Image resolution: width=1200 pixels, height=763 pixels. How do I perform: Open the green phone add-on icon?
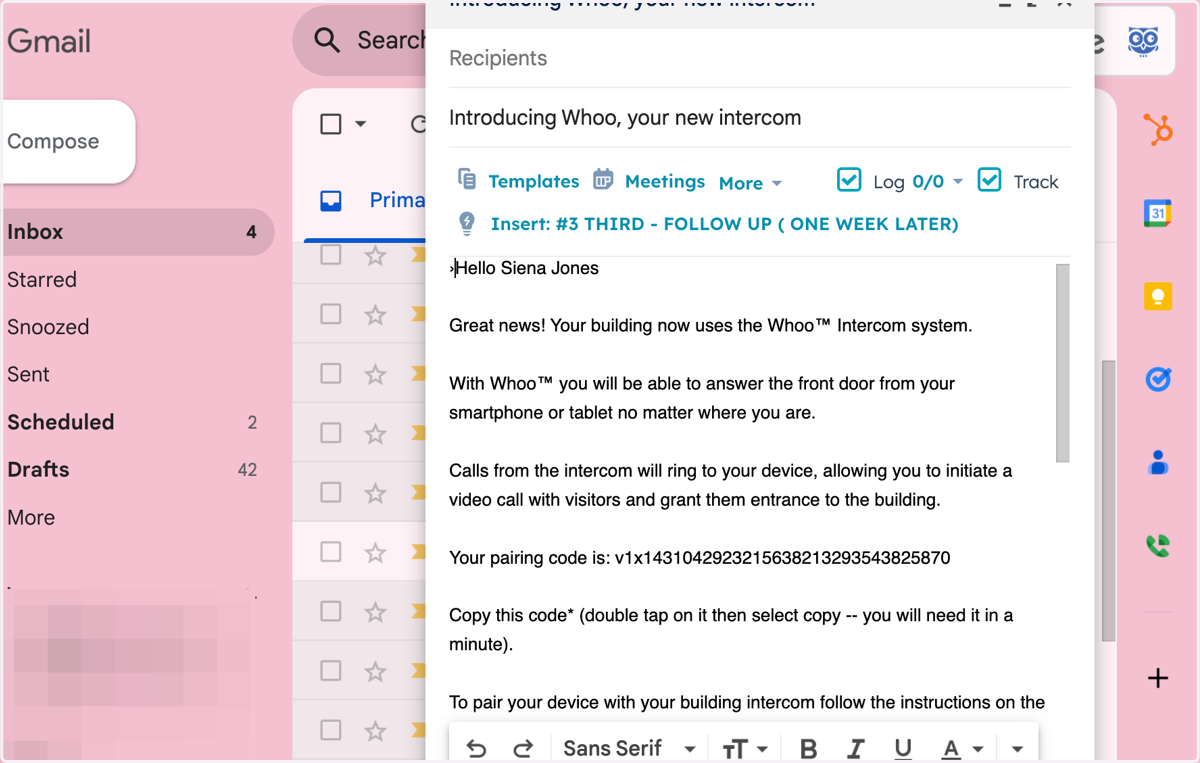(x=1158, y=546)
